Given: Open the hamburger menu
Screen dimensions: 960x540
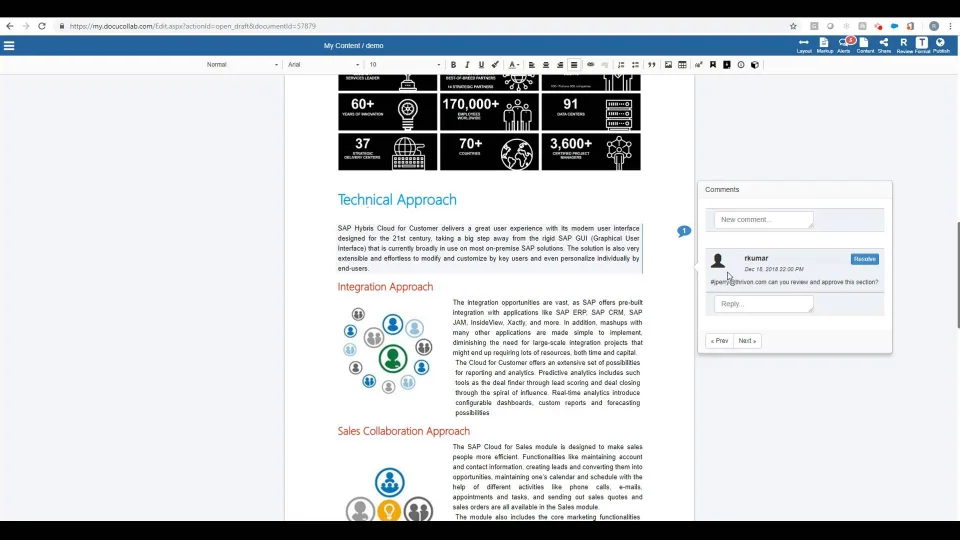Looking at the screenshot, I should [9, 46].
